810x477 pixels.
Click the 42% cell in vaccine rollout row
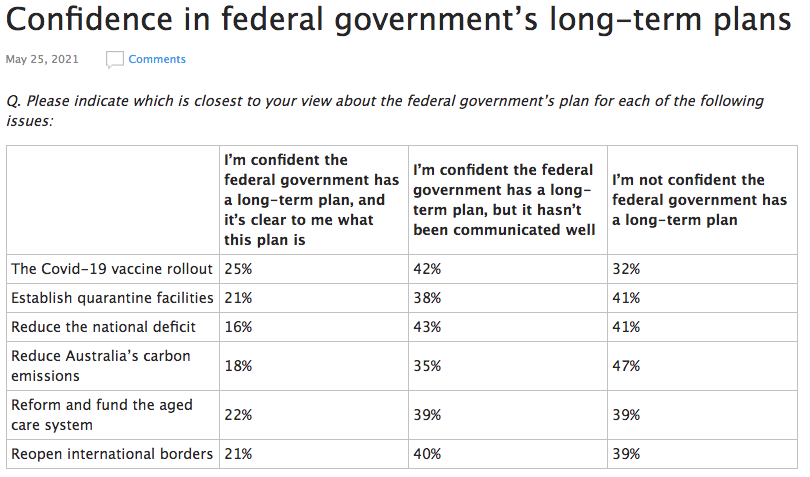[x=427, y=269]
